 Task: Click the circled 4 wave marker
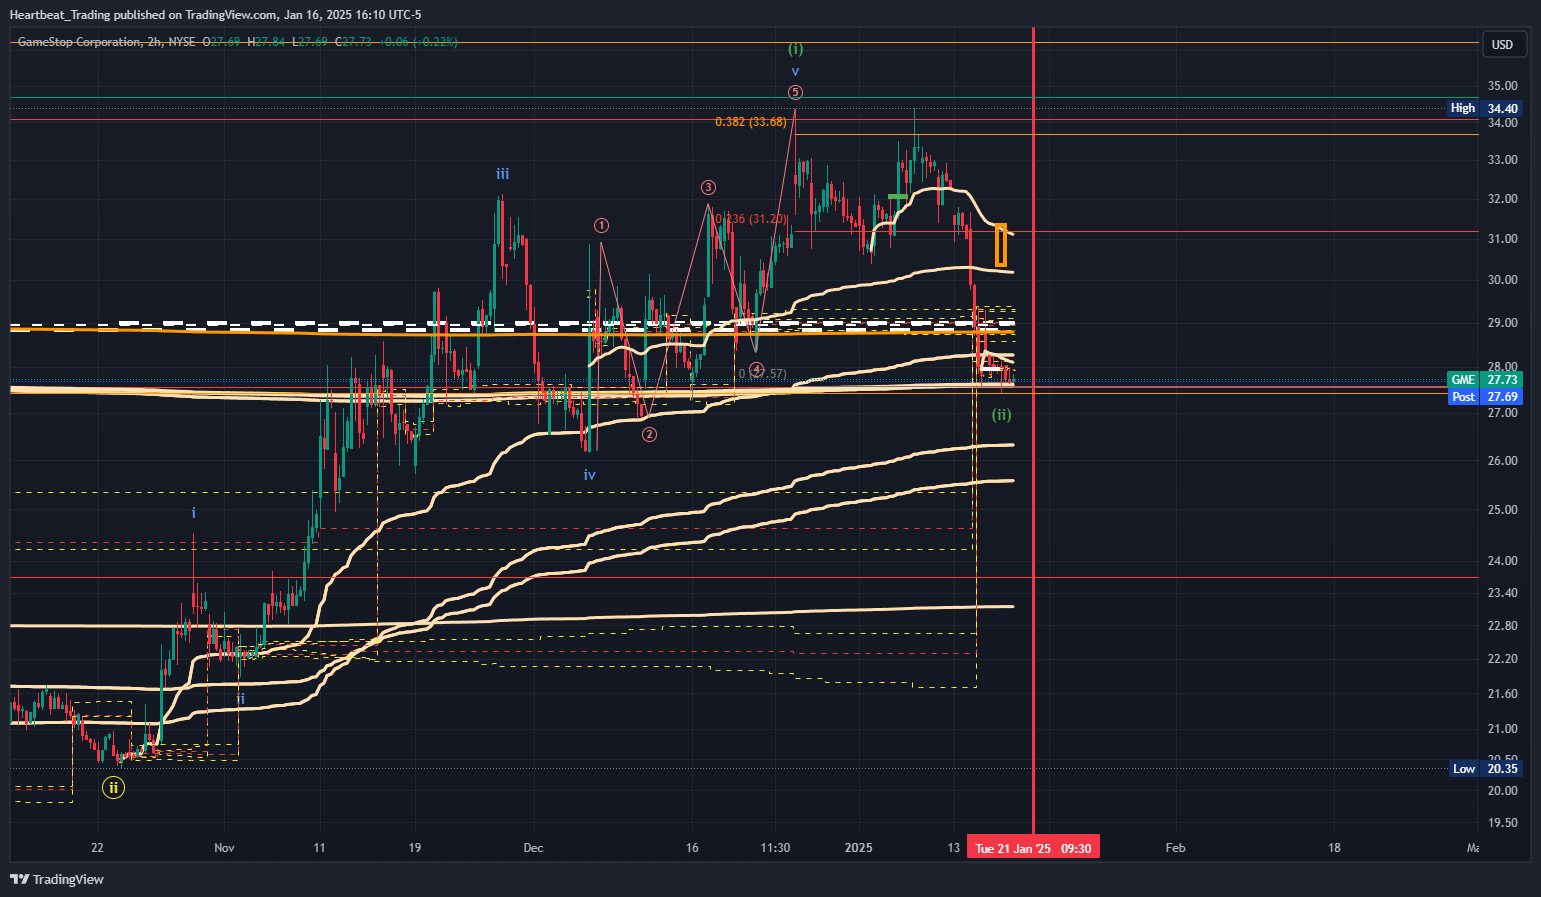[757, 370]
